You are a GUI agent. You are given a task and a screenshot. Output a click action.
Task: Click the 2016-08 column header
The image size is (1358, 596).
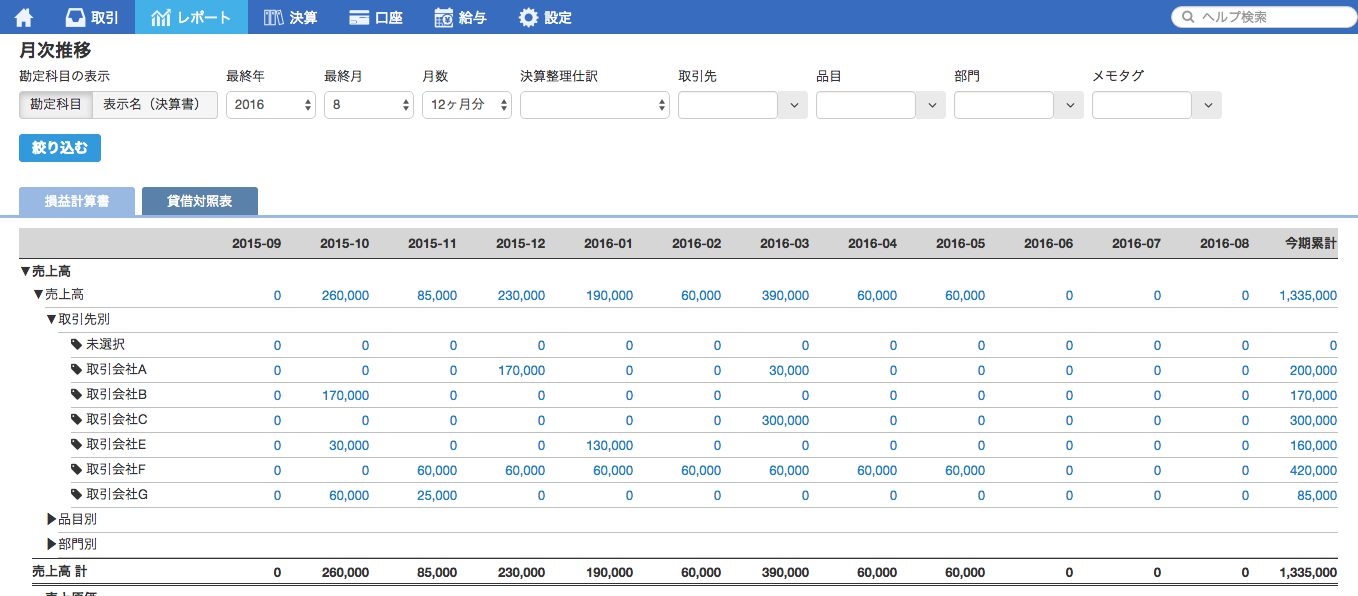click(x=1224, y=244)
